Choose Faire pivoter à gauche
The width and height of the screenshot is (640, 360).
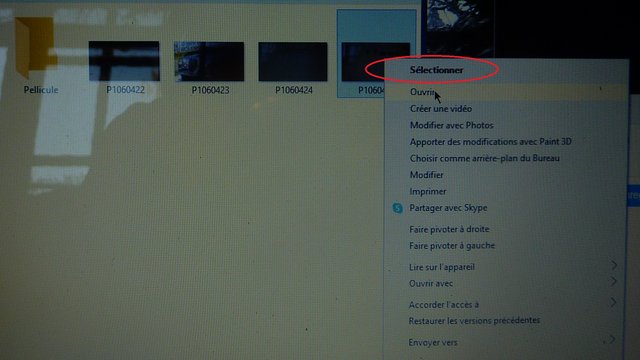click(452, 246)
